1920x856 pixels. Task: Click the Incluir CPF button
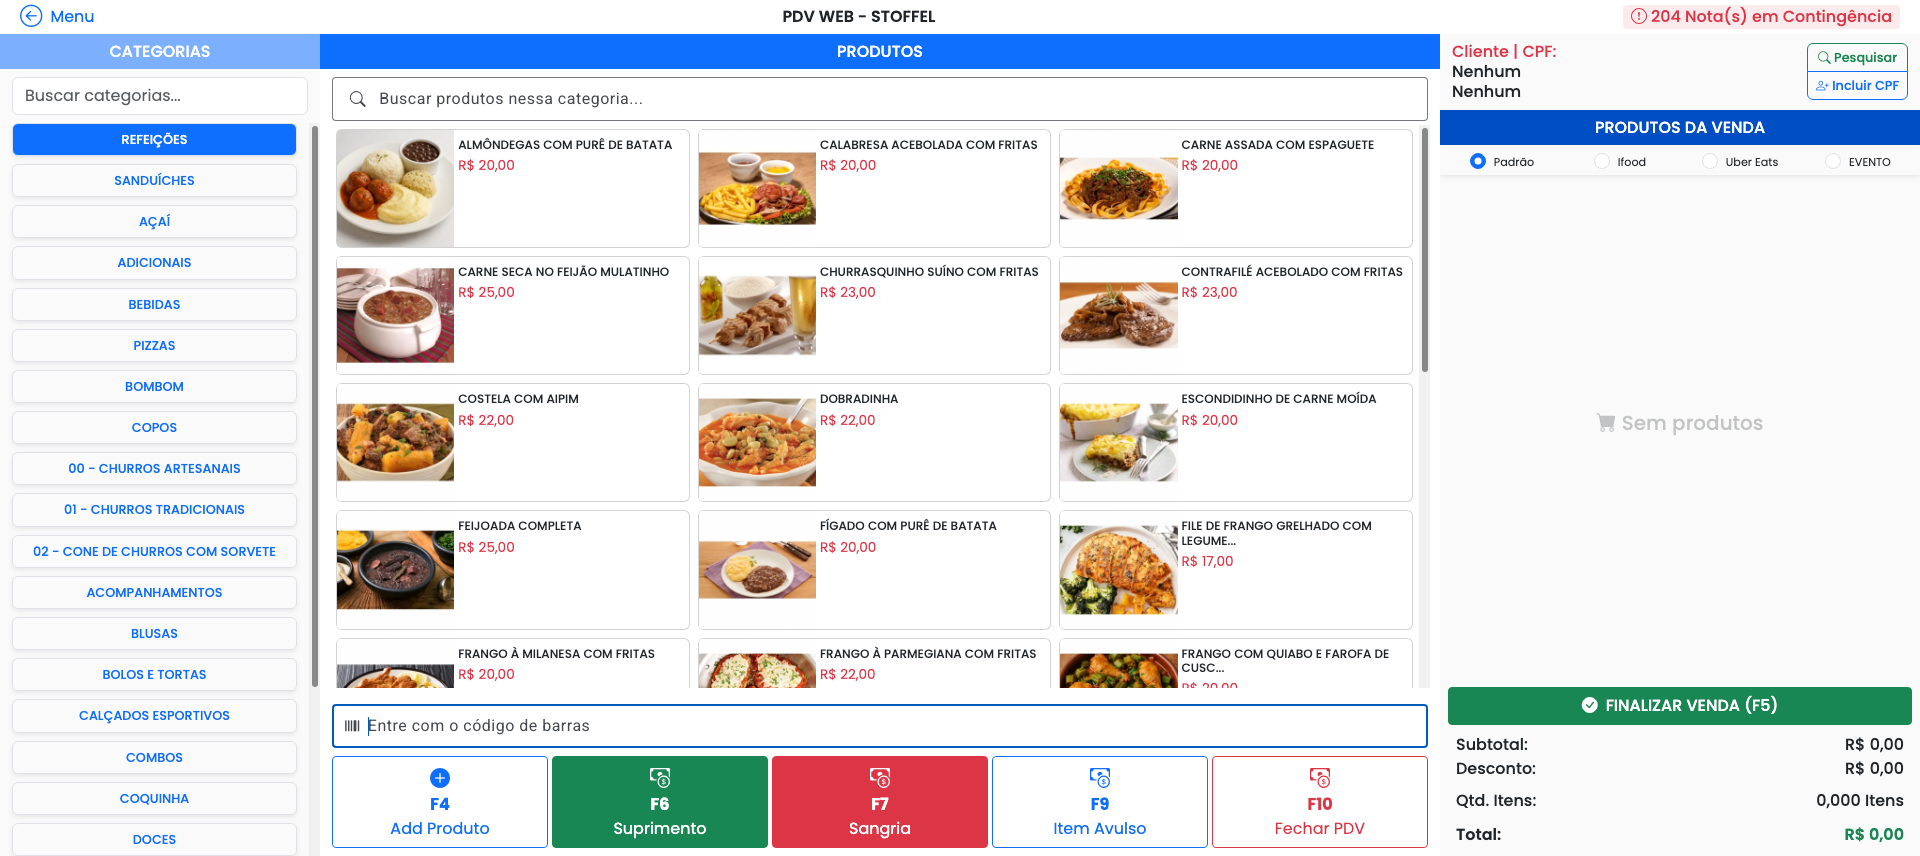(x=1857, y=86)
